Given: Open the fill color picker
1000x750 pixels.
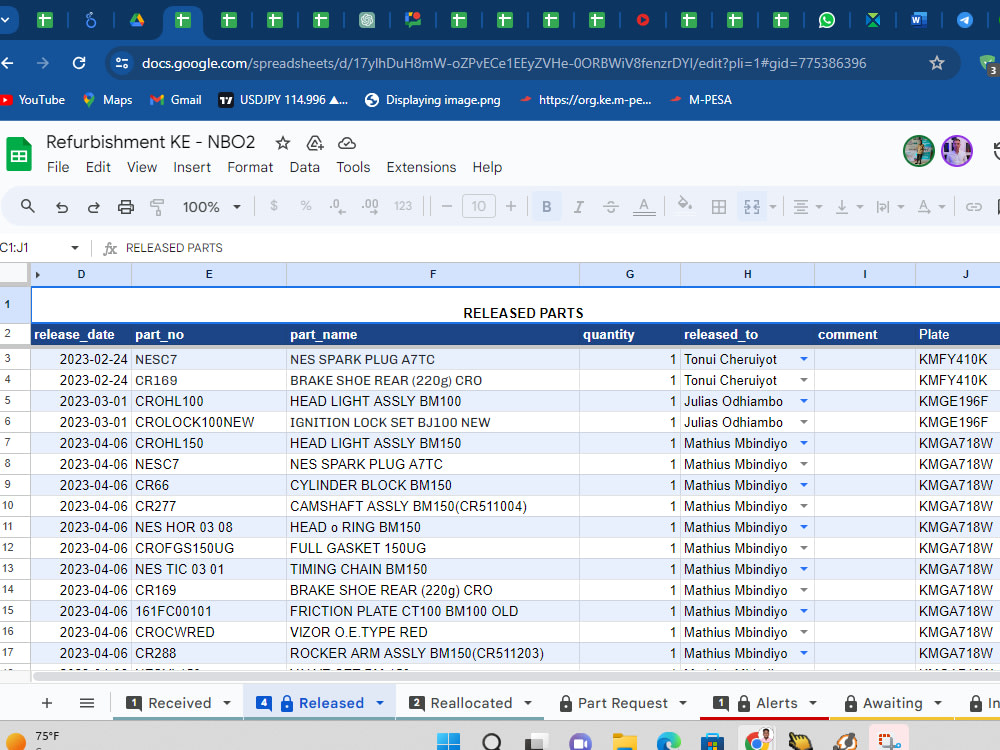Looking at the screenshot, I should coord(684,205).
